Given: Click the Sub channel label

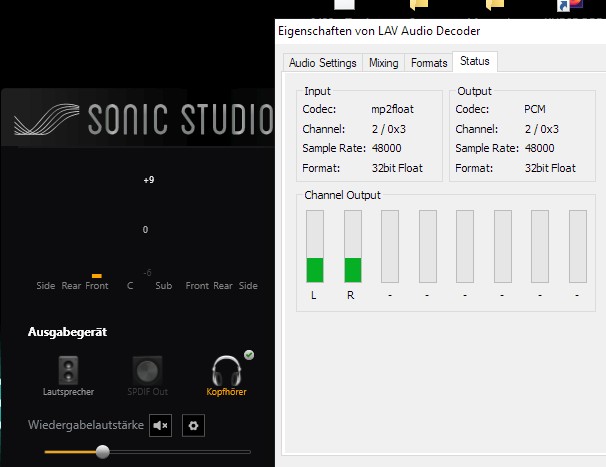Looking at the screenshot, I should click(x=163, y=286).
